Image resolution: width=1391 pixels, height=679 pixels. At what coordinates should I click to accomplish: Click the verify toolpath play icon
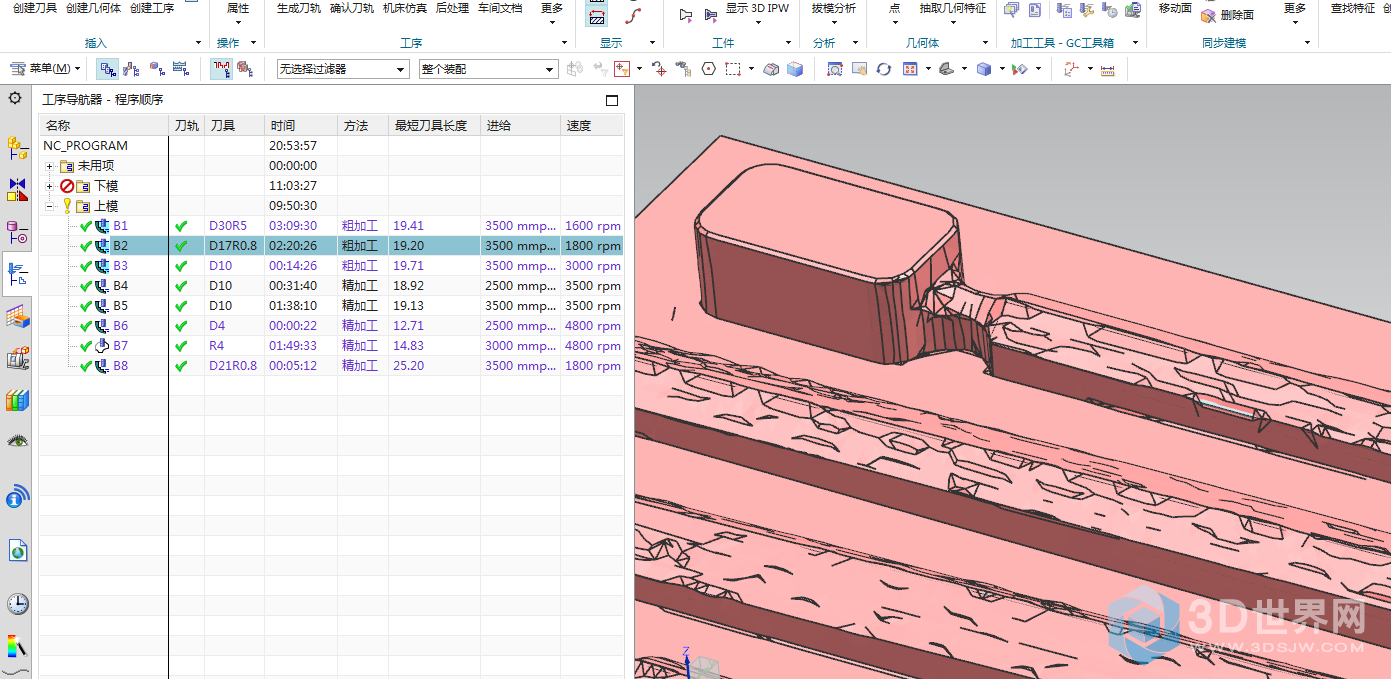[686, 14]
